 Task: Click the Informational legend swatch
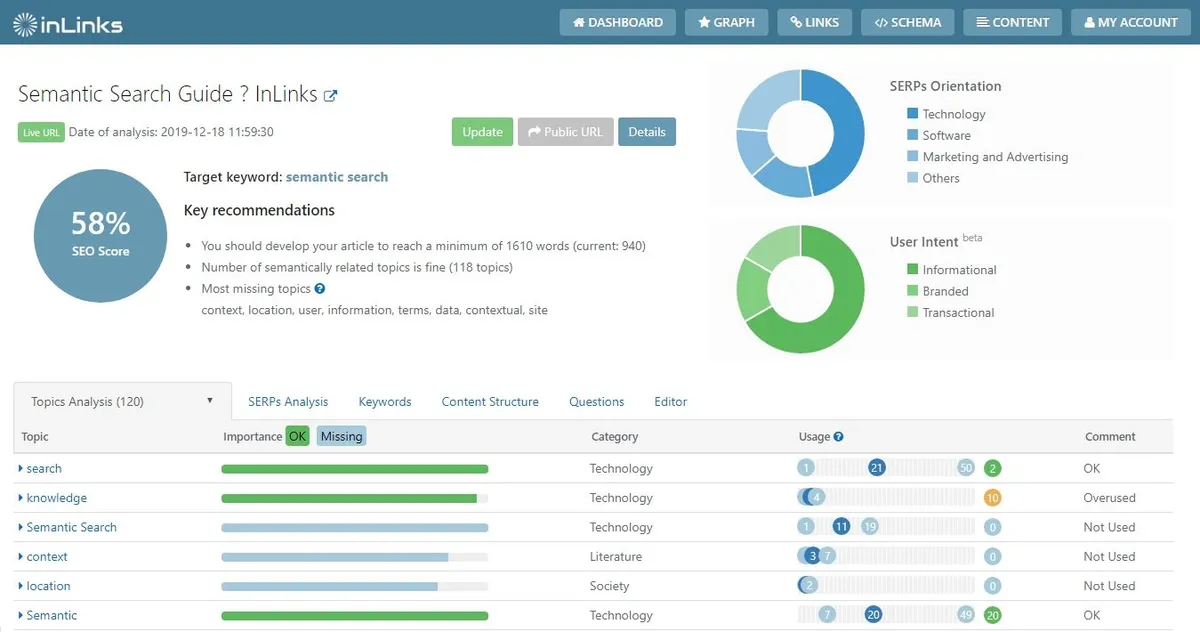pyautogui.click(x=912, y=270)
